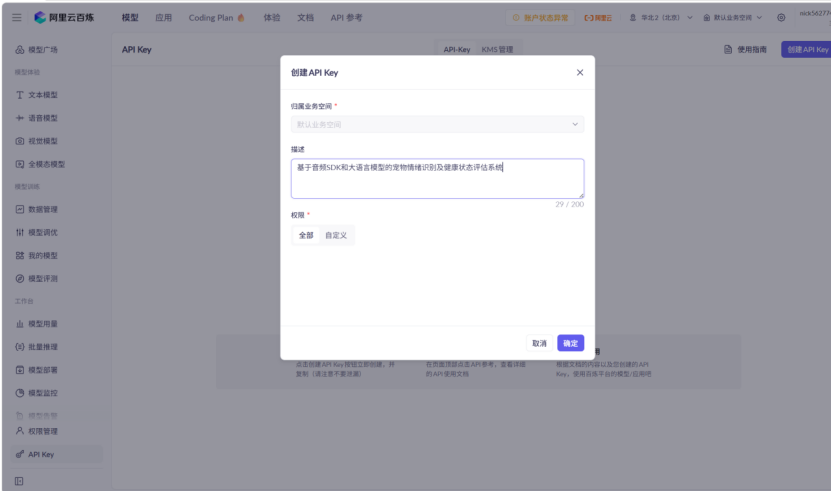Open the 模型 top menu
This screenshot has height=491, width=831.
(130, 17)
